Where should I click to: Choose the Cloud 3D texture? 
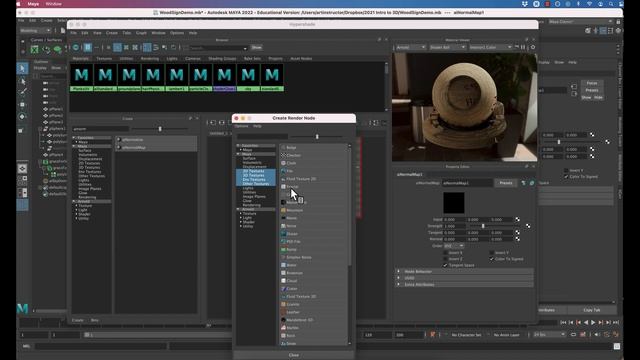(x=313, y=281)
